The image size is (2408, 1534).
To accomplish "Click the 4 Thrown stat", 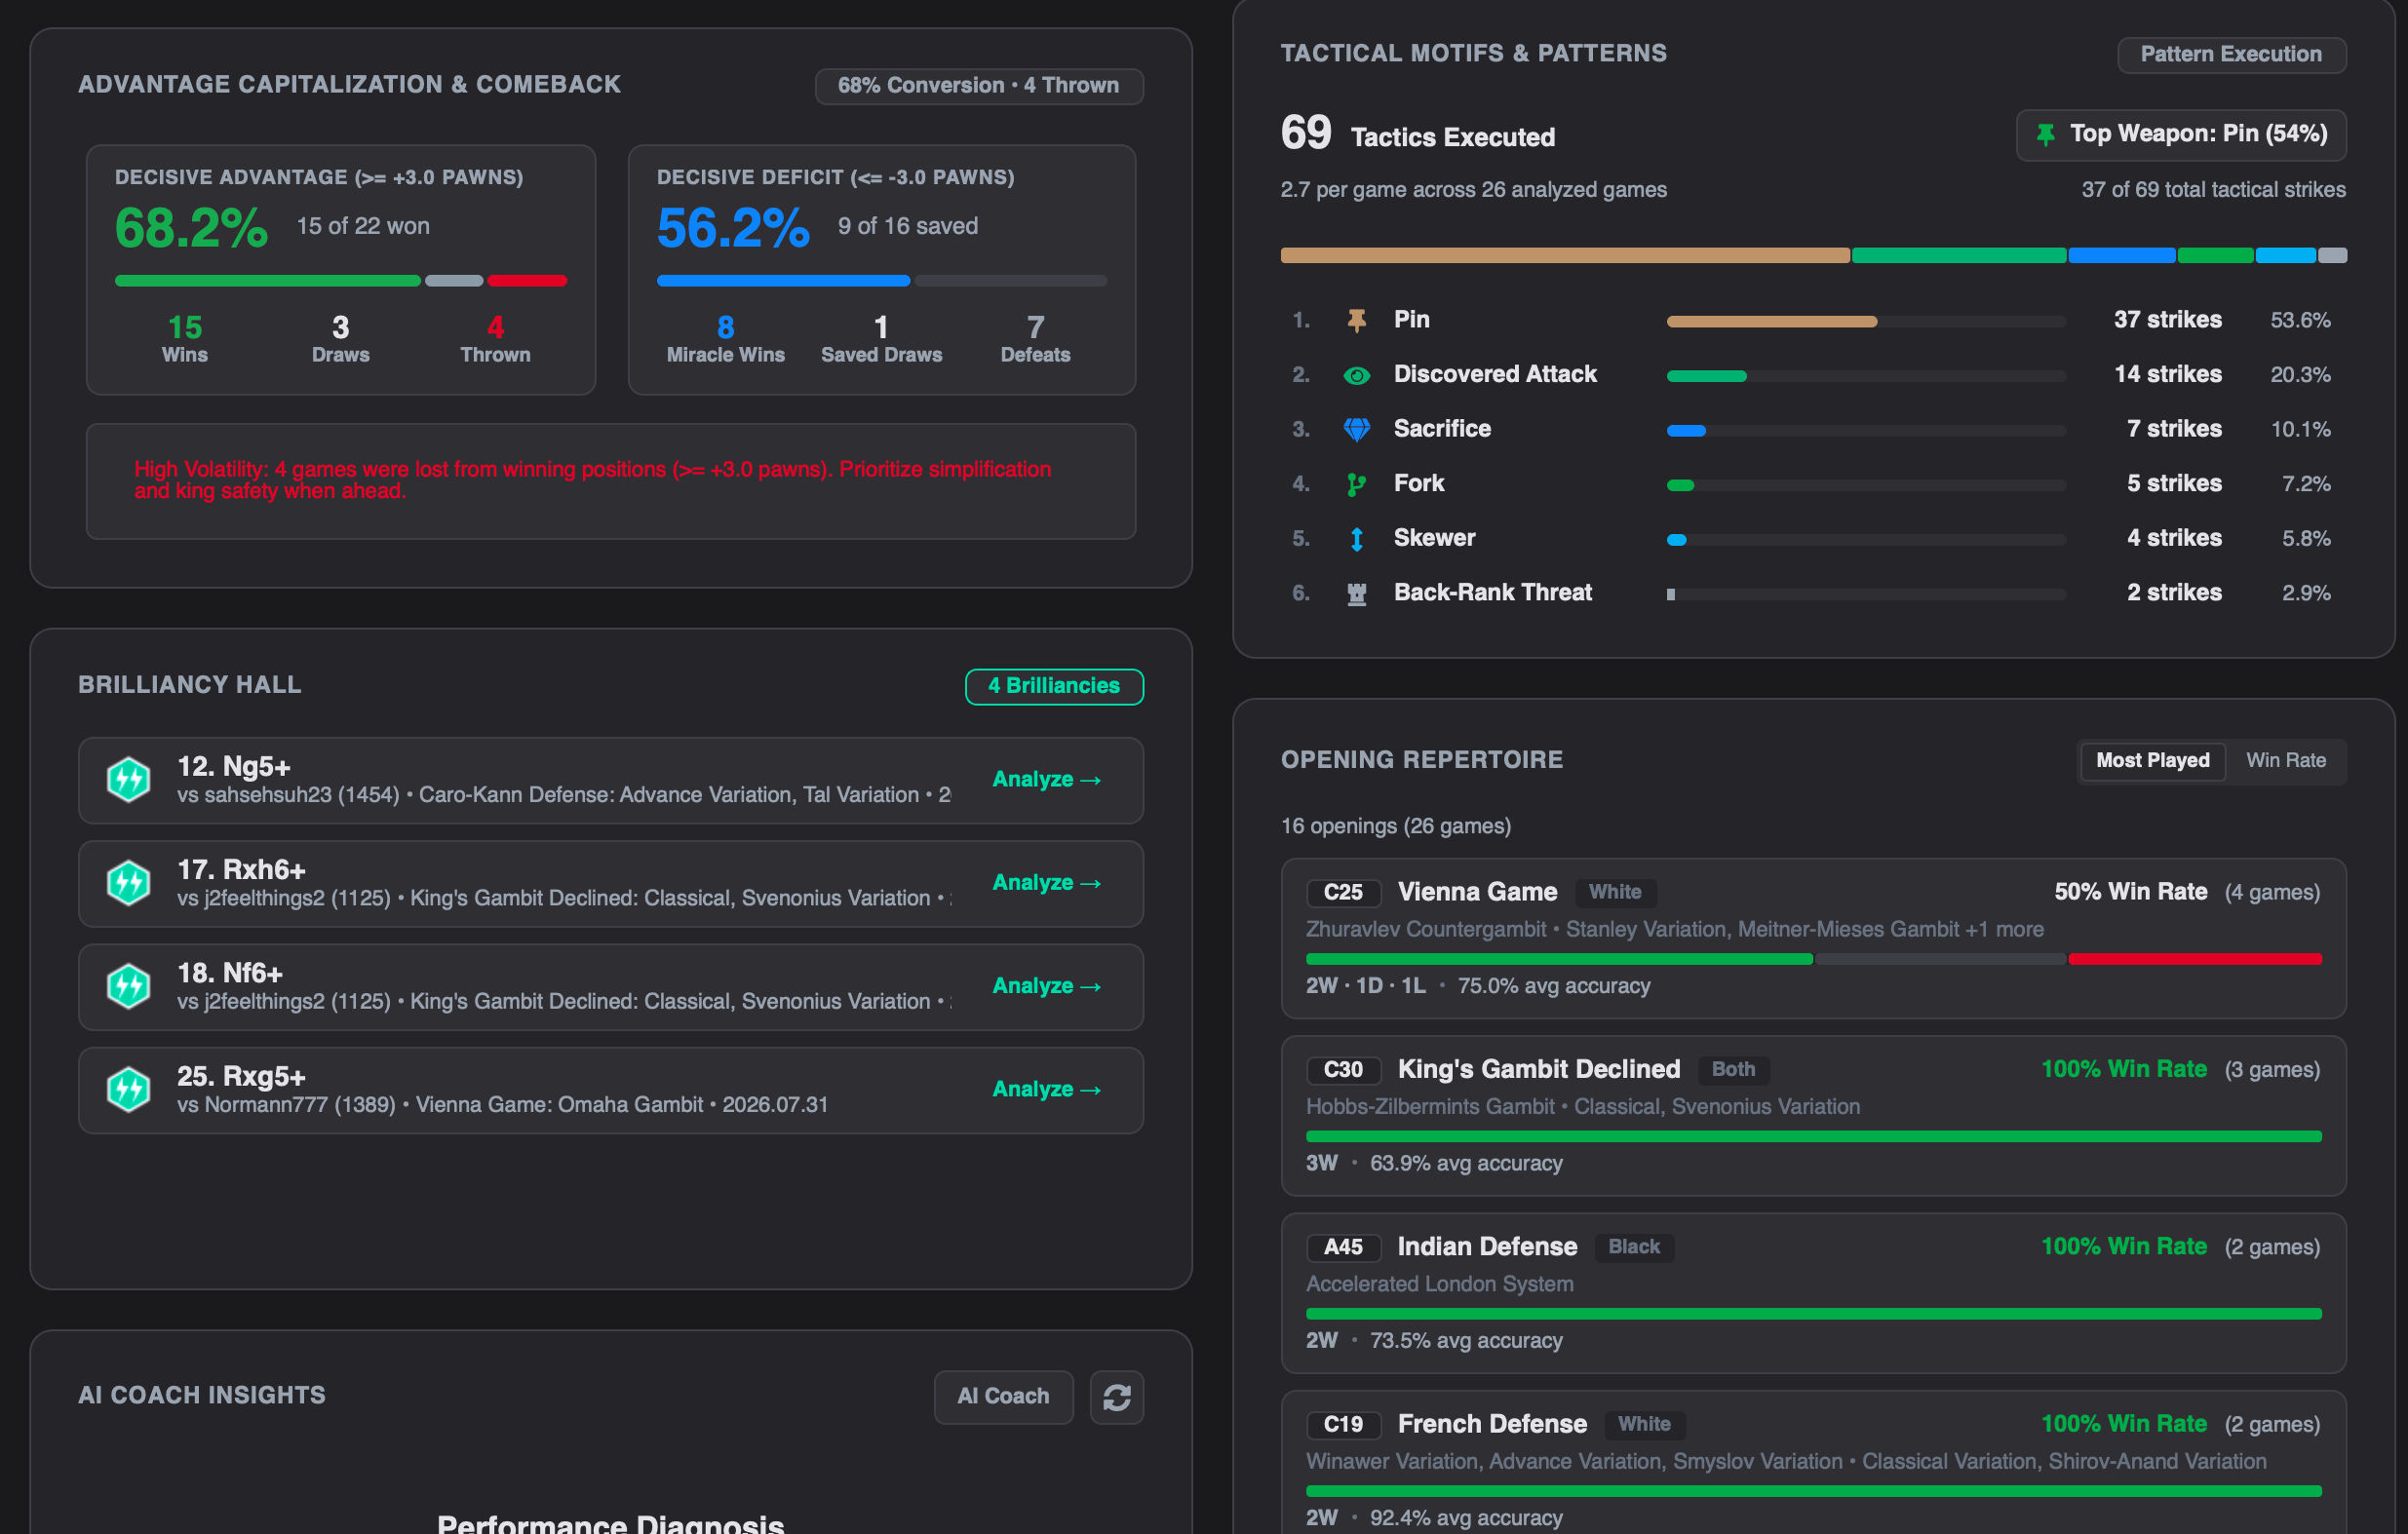I will pos(495,340).
